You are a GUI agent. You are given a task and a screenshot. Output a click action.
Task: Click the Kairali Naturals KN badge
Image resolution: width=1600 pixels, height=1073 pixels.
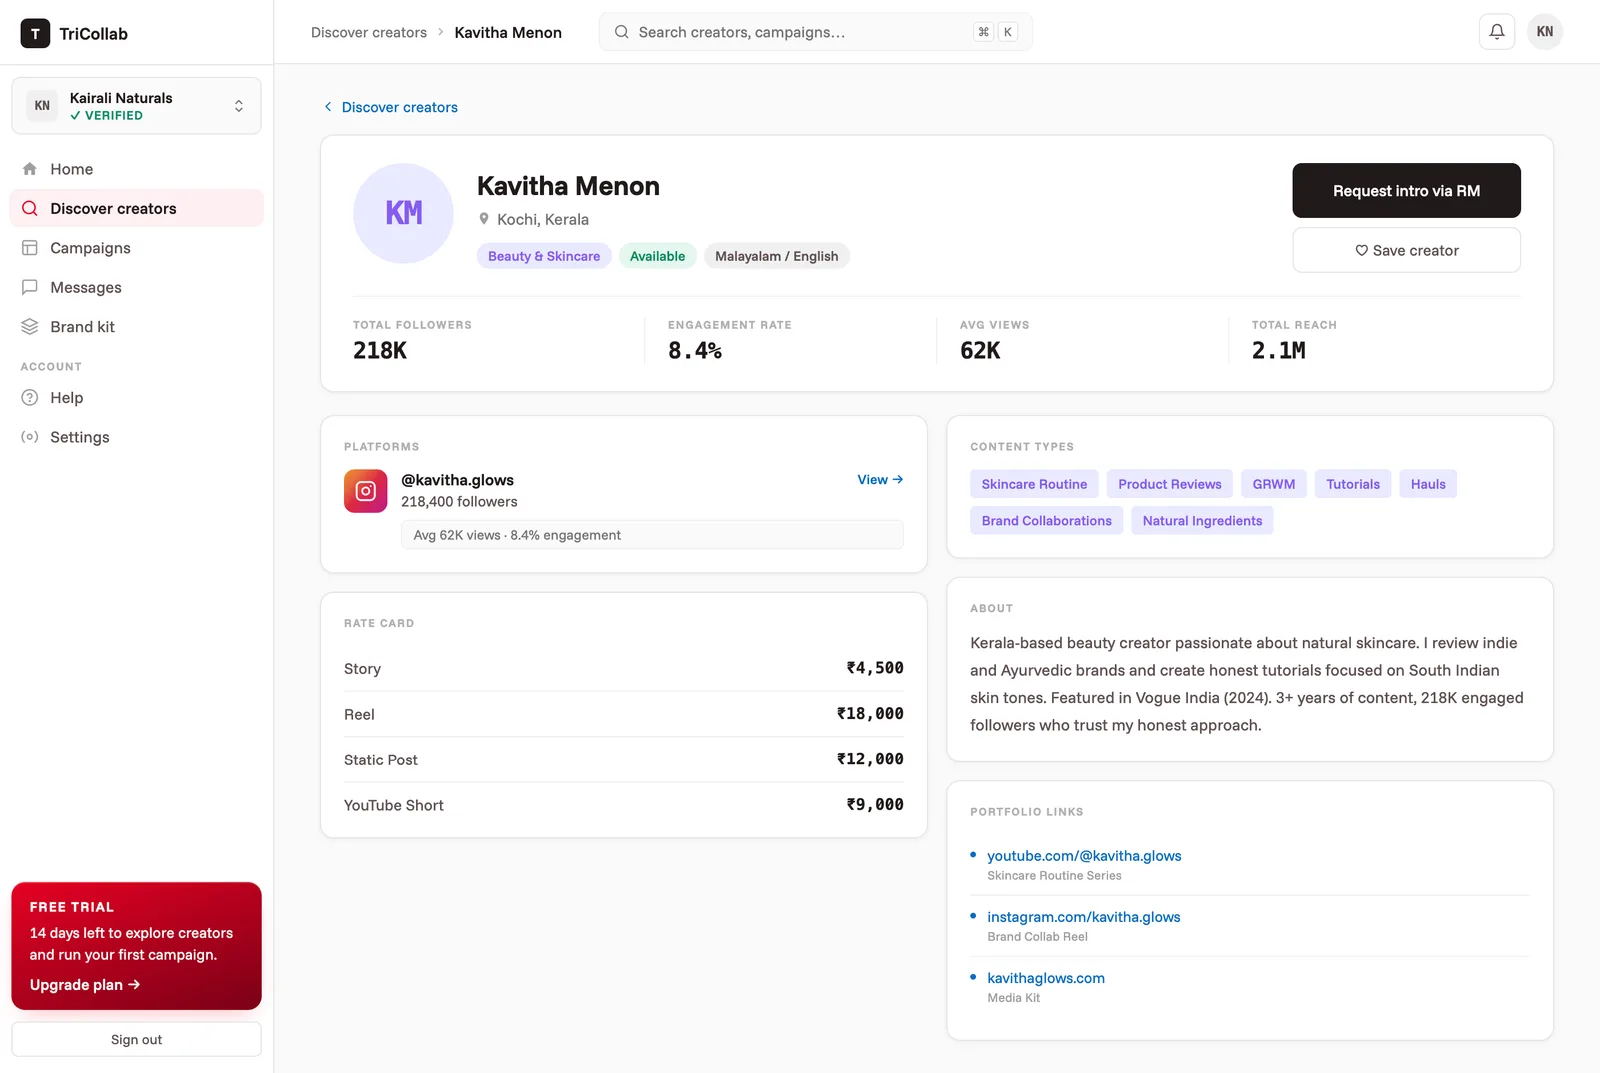(x=42, y=106)
